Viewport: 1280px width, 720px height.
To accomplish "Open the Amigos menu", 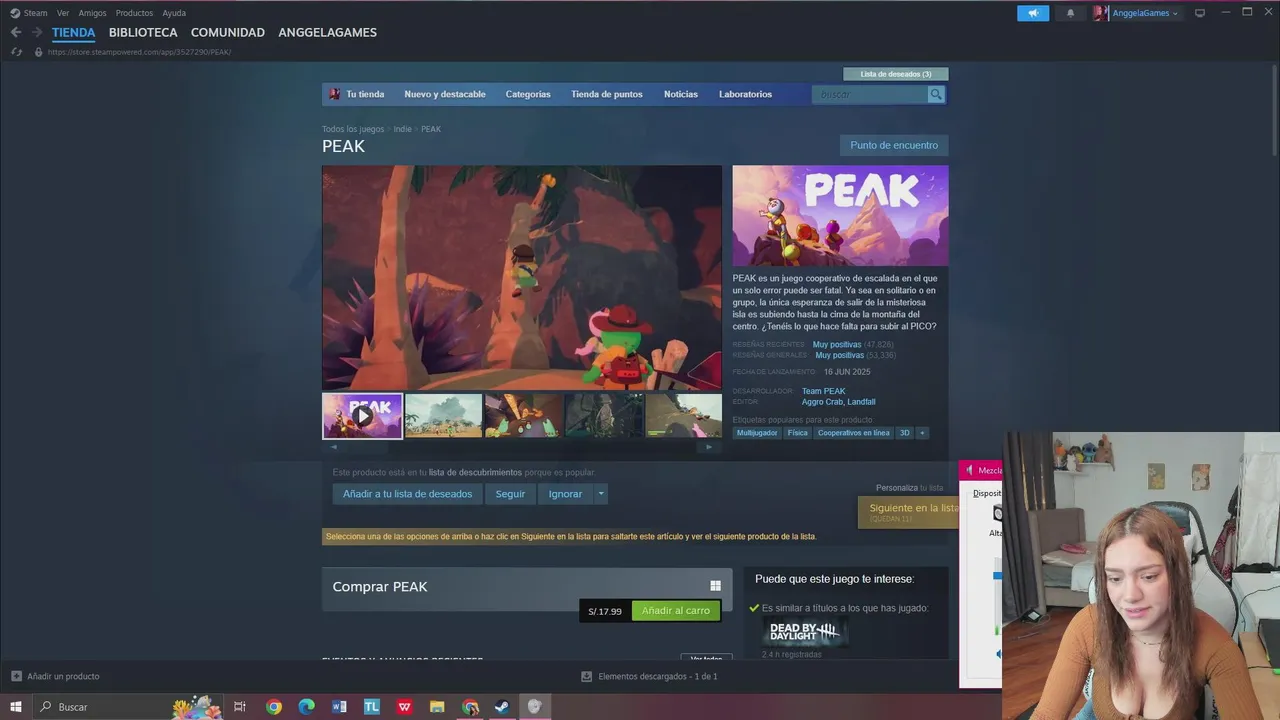I will 92,13.
